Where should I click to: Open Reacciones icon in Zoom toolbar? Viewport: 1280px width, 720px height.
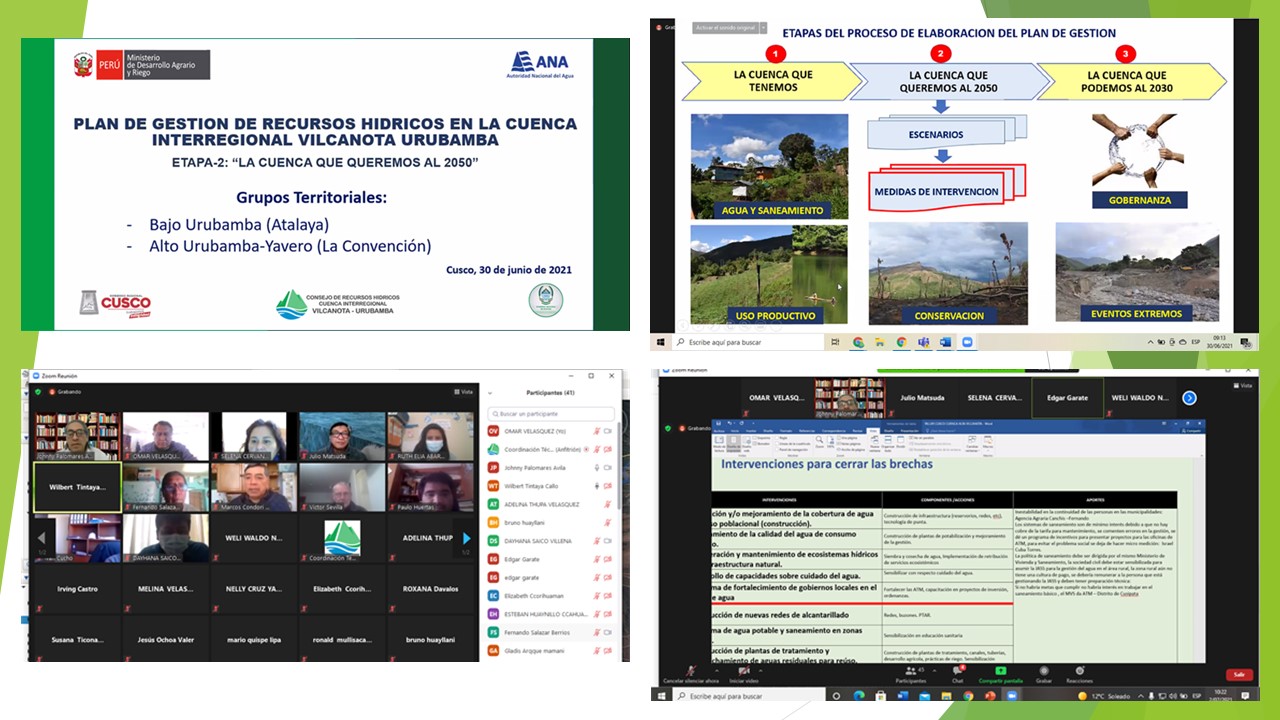pyautogui.click(x=1079, y=671)
